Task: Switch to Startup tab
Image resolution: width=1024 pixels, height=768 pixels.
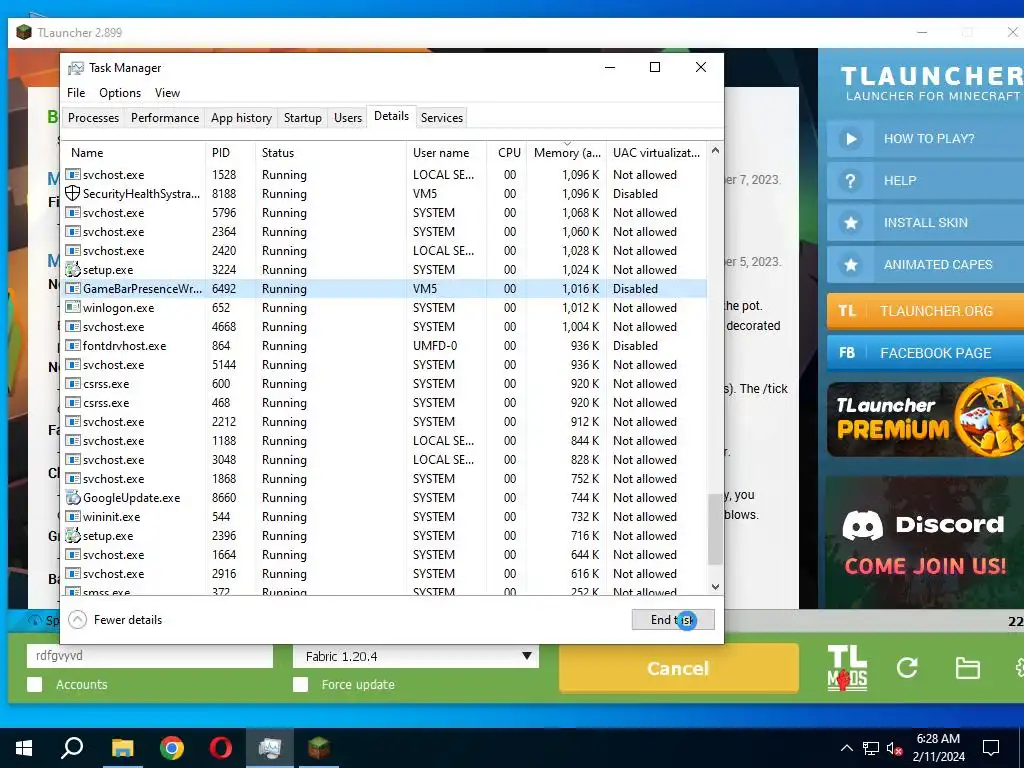Action: tap(302, 118)
